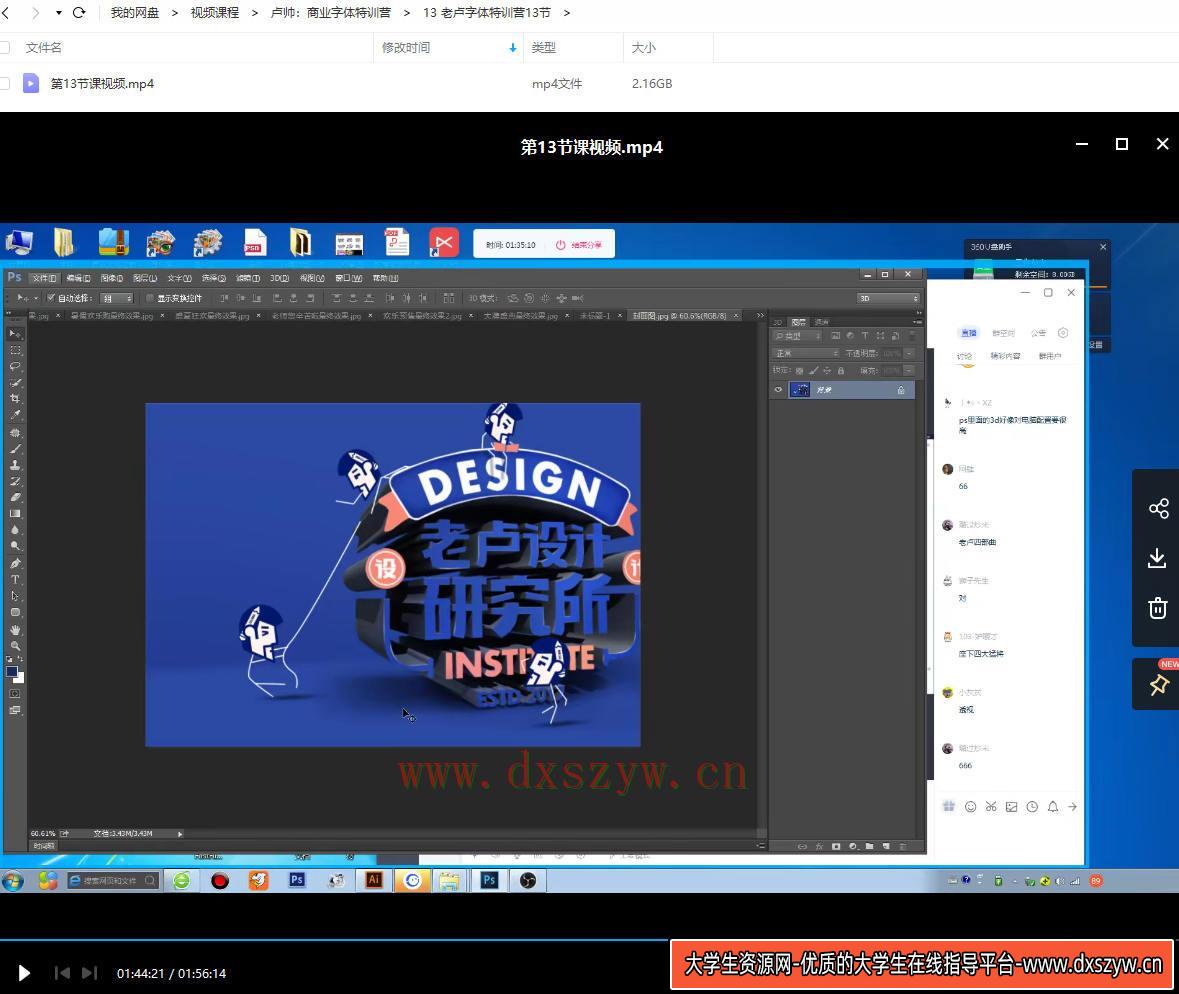Toggle lock transparent pixels in Layers panel
This screenshot has width=1179, height=994.
(799, 371)
